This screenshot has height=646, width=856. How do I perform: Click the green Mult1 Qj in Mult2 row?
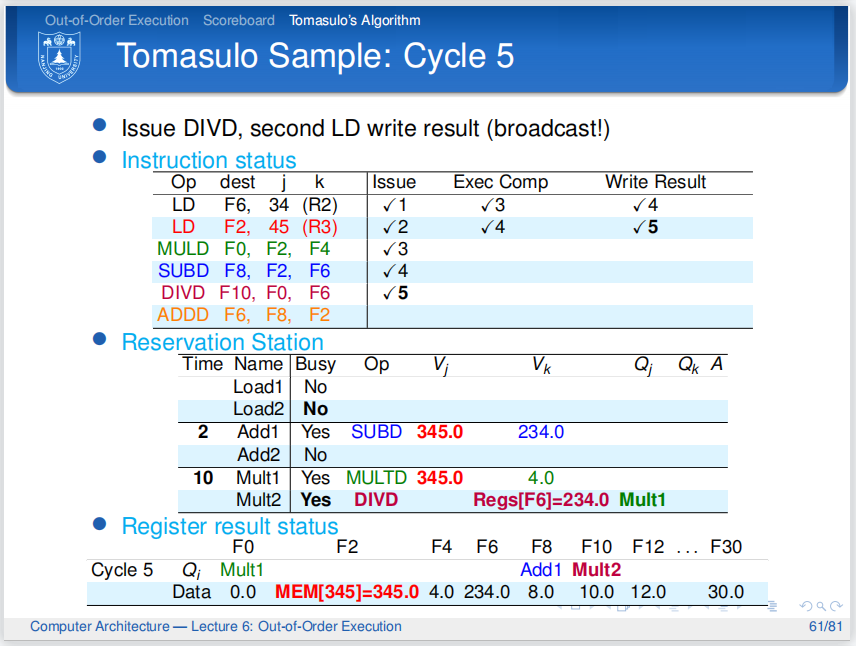click(x=643, y=500)
